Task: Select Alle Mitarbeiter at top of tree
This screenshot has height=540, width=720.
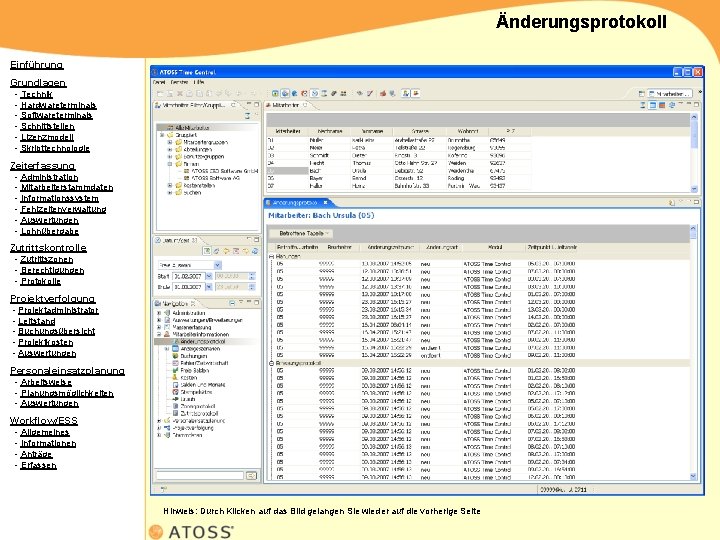Action: (x=192, y=128)
